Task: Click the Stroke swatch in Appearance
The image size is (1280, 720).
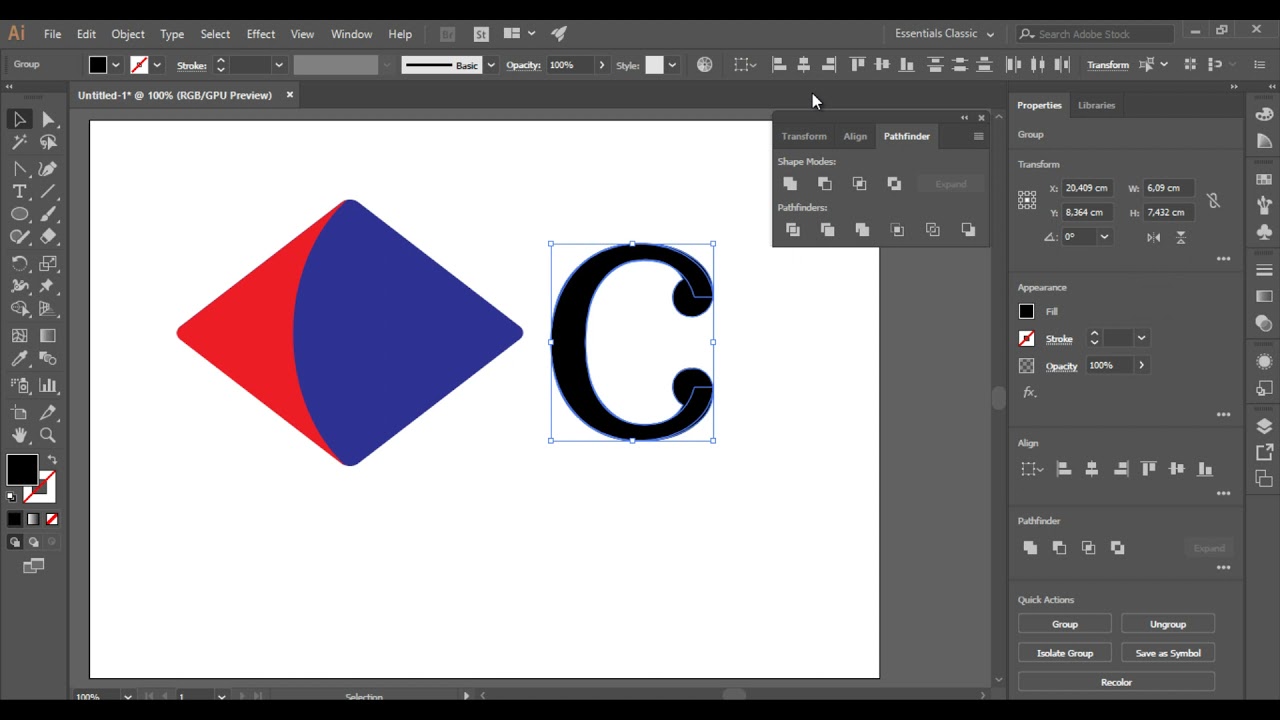Action: (1026, 338)
